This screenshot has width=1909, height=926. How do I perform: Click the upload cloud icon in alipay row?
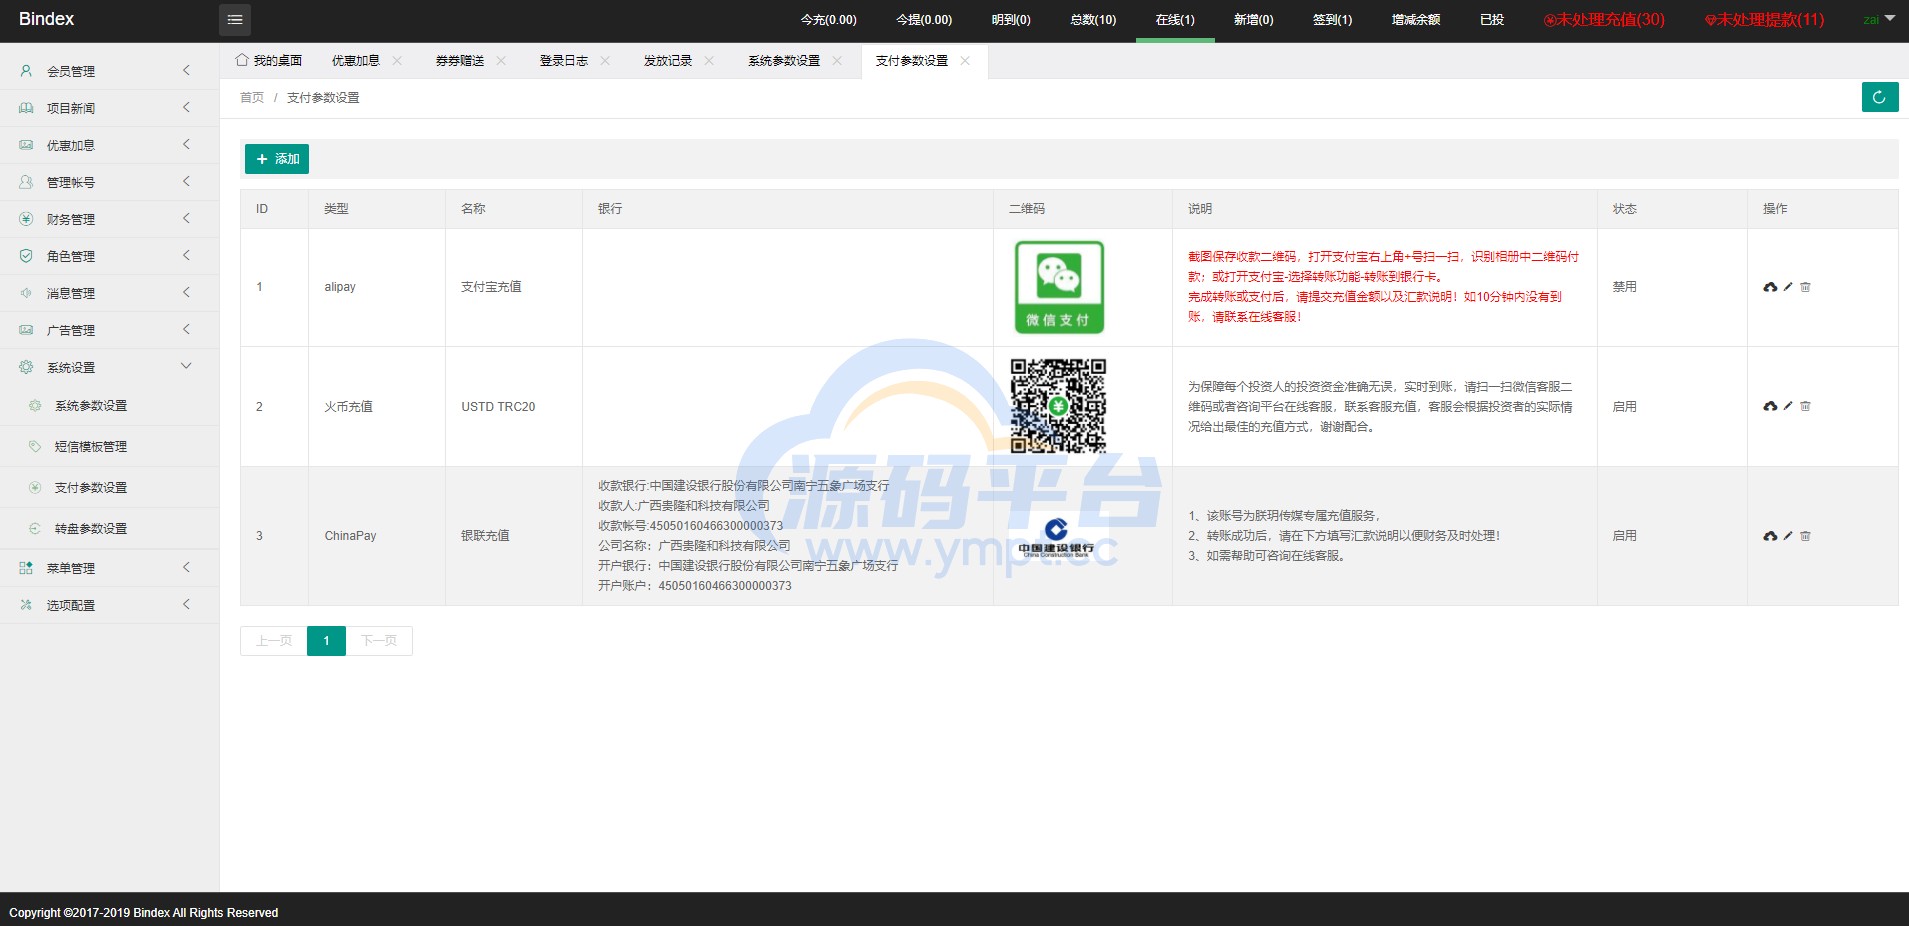click(x=1770, y=287)
